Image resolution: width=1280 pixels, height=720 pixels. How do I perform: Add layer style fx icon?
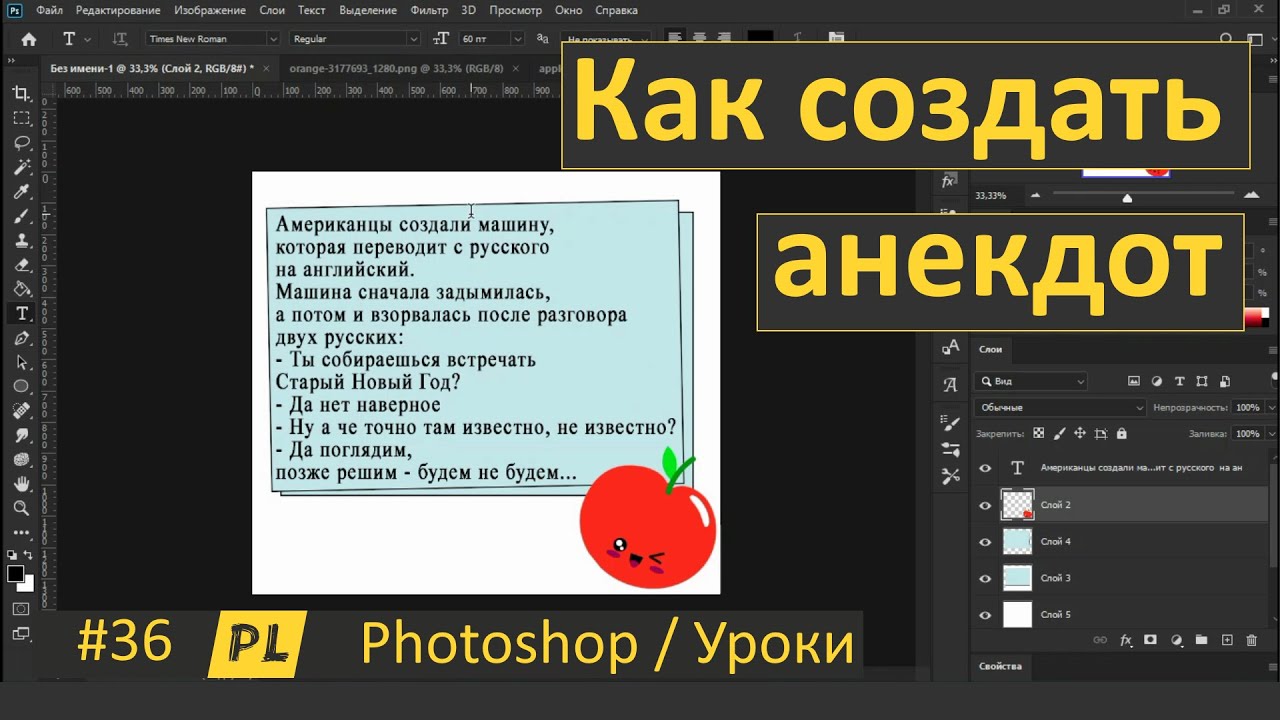(1125, 640)
